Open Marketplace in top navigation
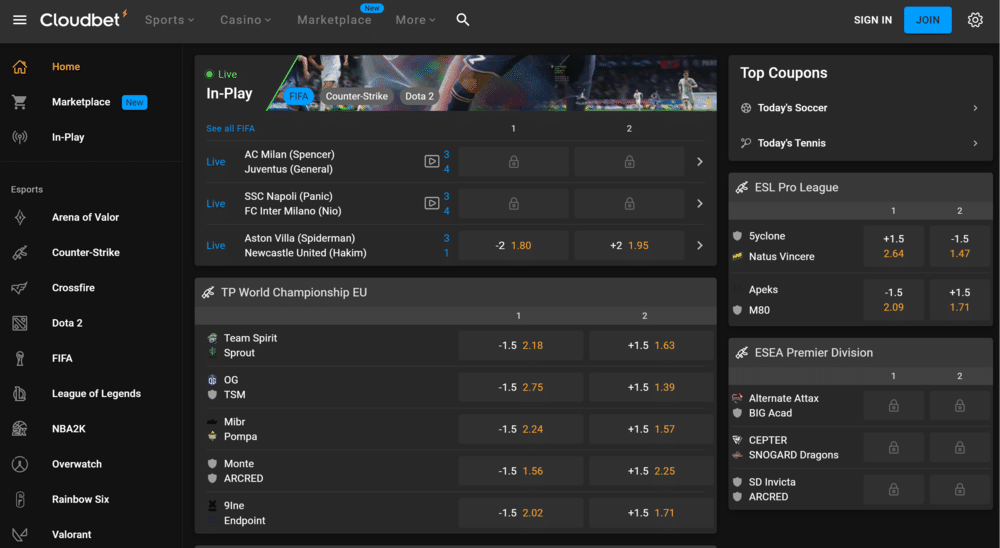 click(334, 20)
